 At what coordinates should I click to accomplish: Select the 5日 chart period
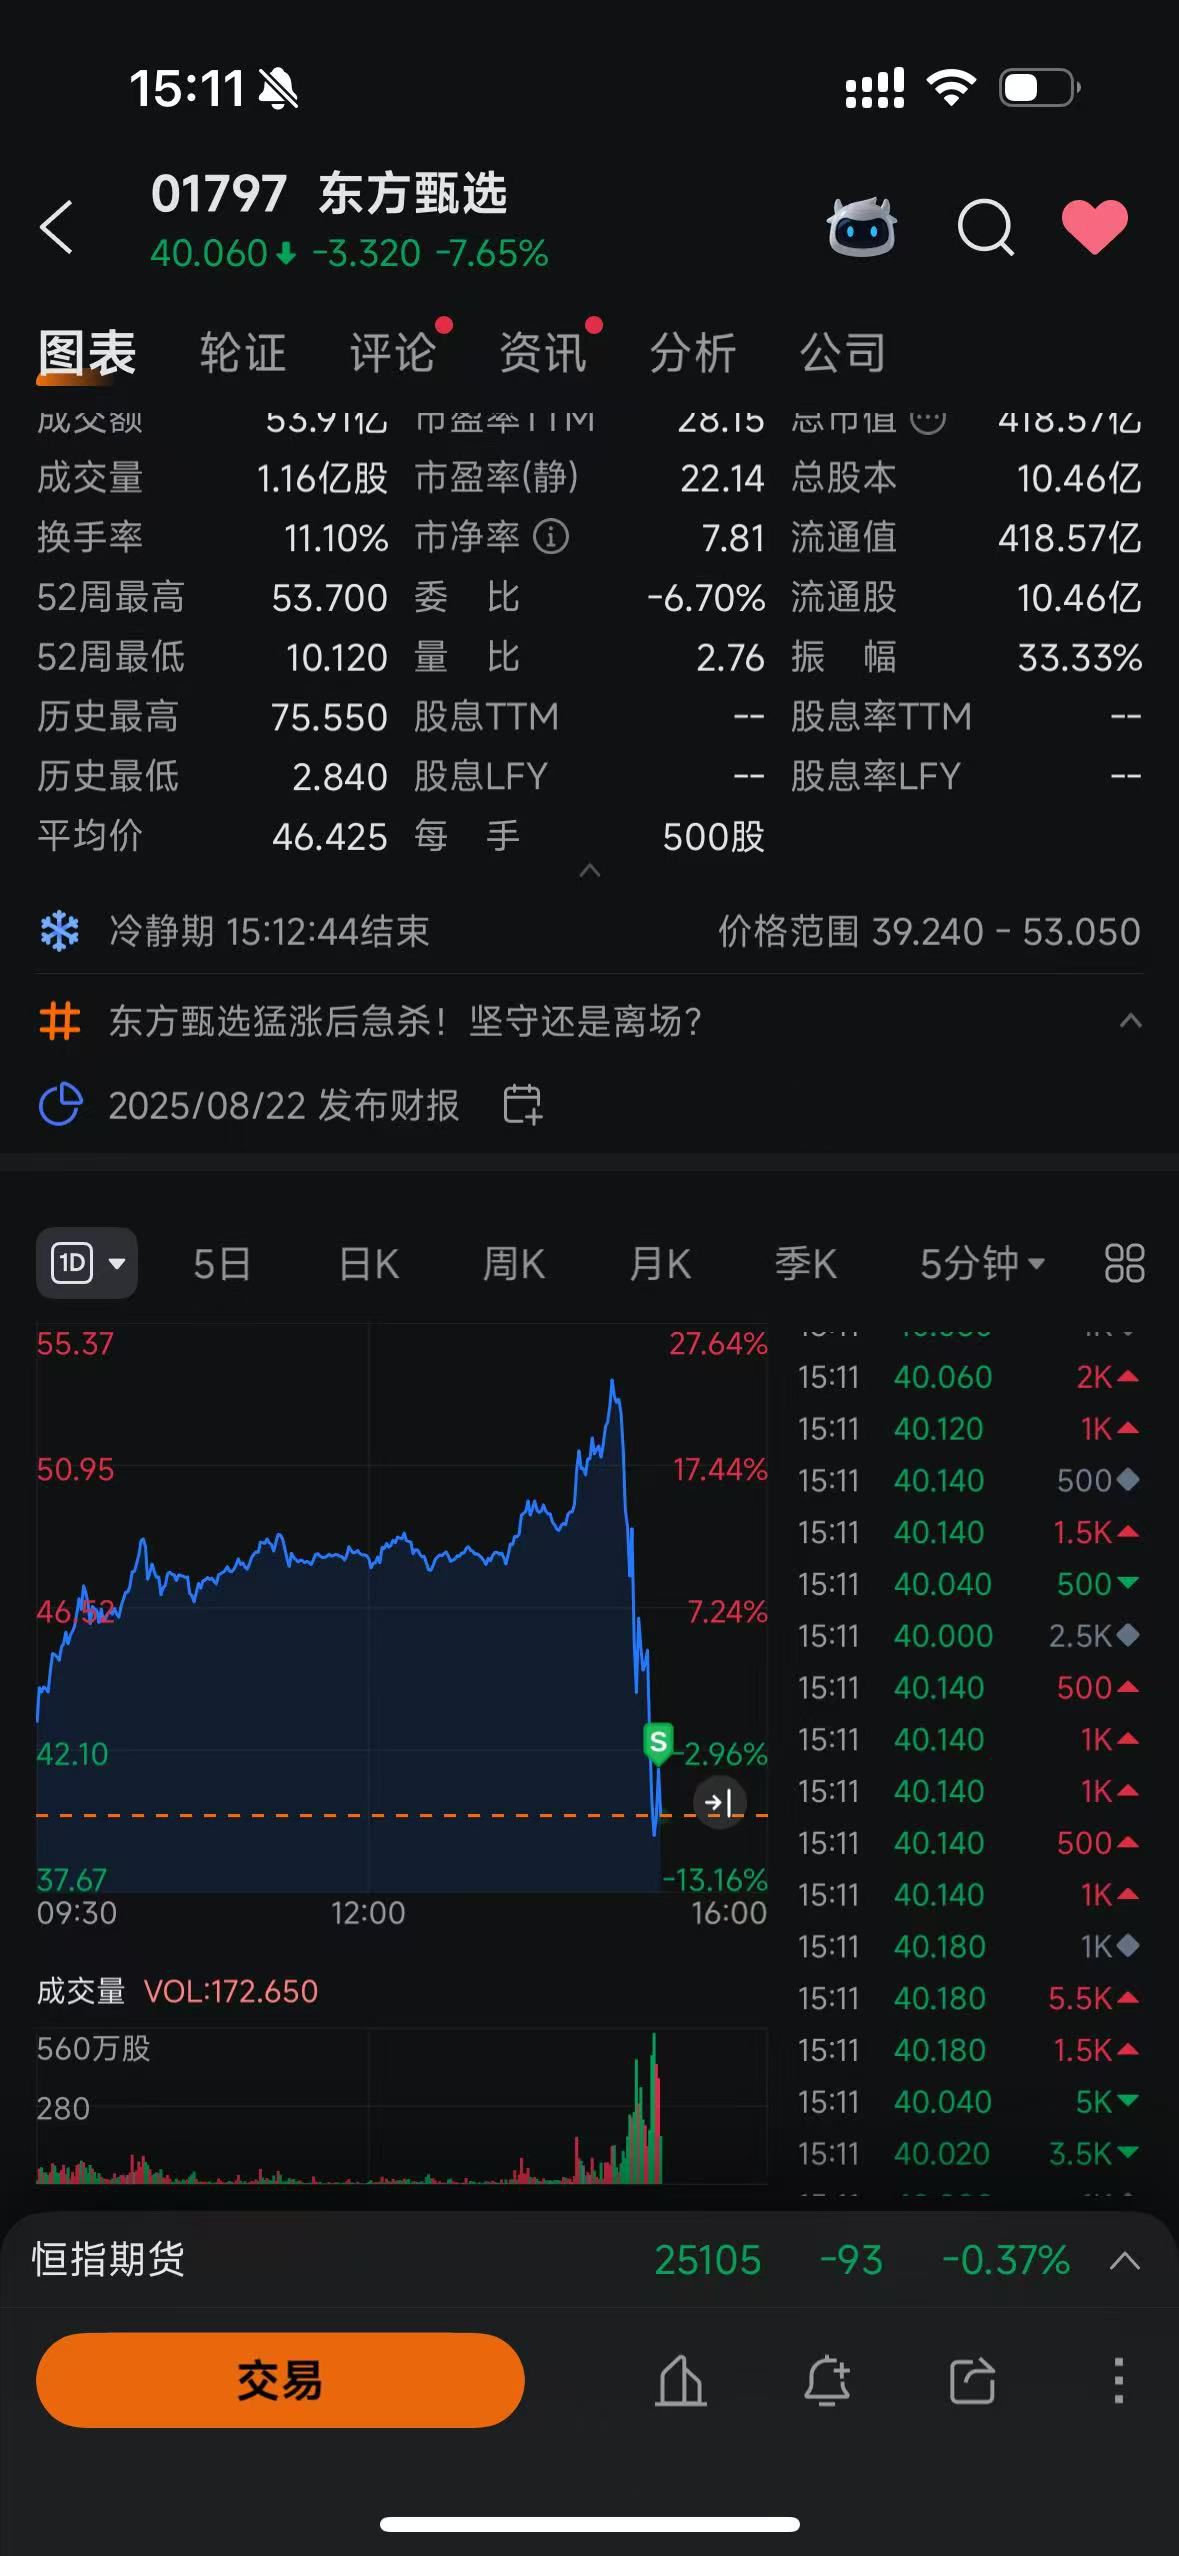[222, 1264]
